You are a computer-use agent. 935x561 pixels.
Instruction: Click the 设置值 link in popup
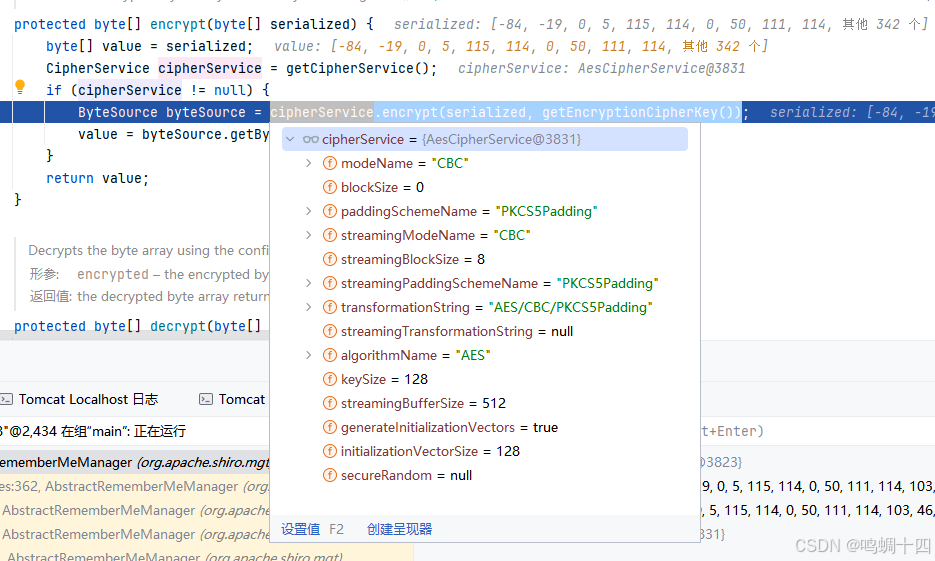point(301,529)
